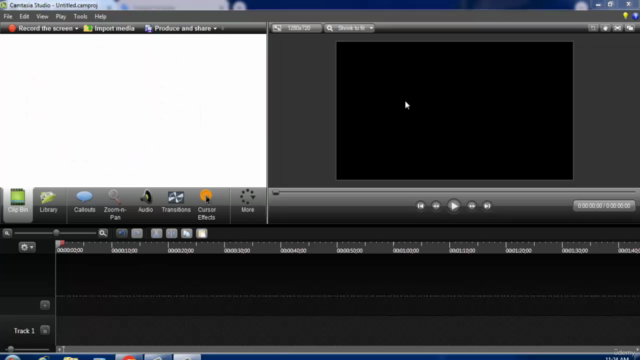Open the Play menu
This screenshot has width=640, height=360.
click(x=61, y=16)
